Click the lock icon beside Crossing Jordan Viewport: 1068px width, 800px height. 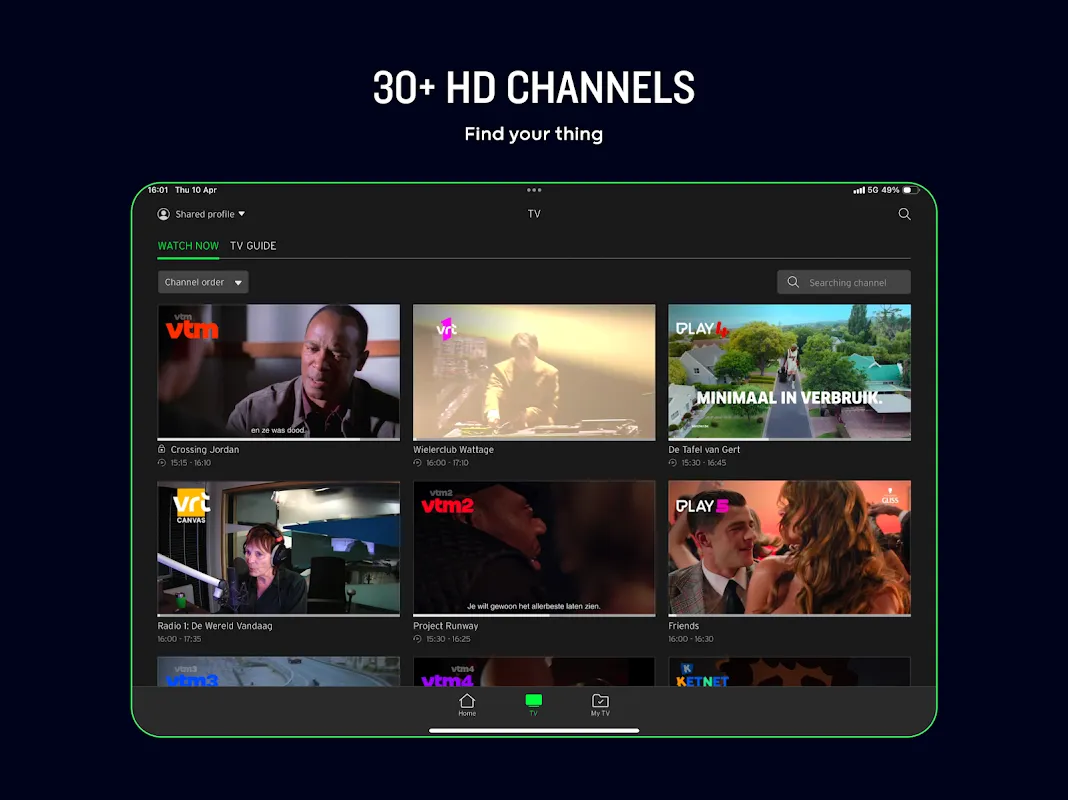161,449
